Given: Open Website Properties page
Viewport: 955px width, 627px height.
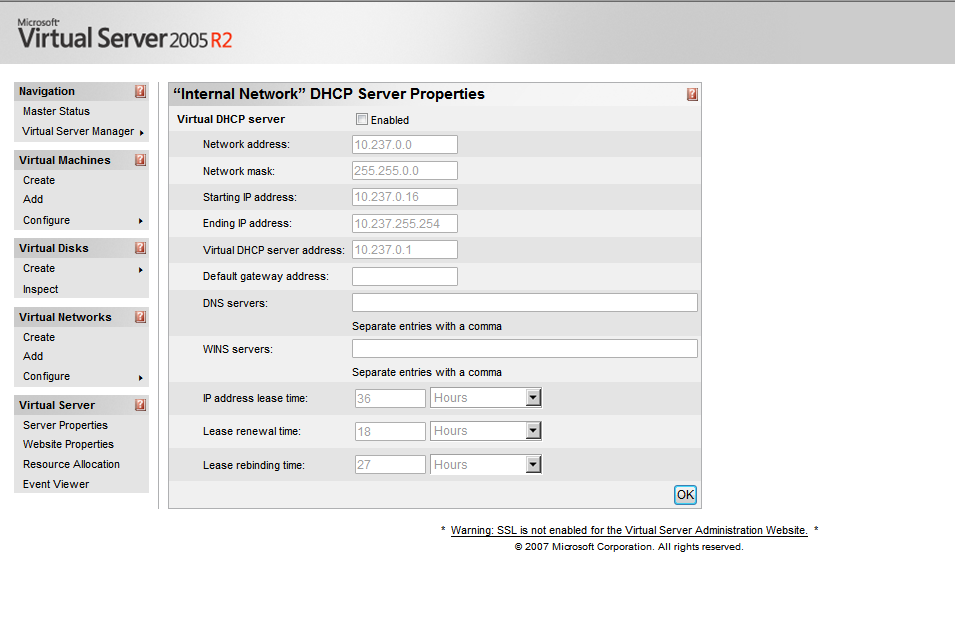Looking at the screenshot, I should coord(68,444).
